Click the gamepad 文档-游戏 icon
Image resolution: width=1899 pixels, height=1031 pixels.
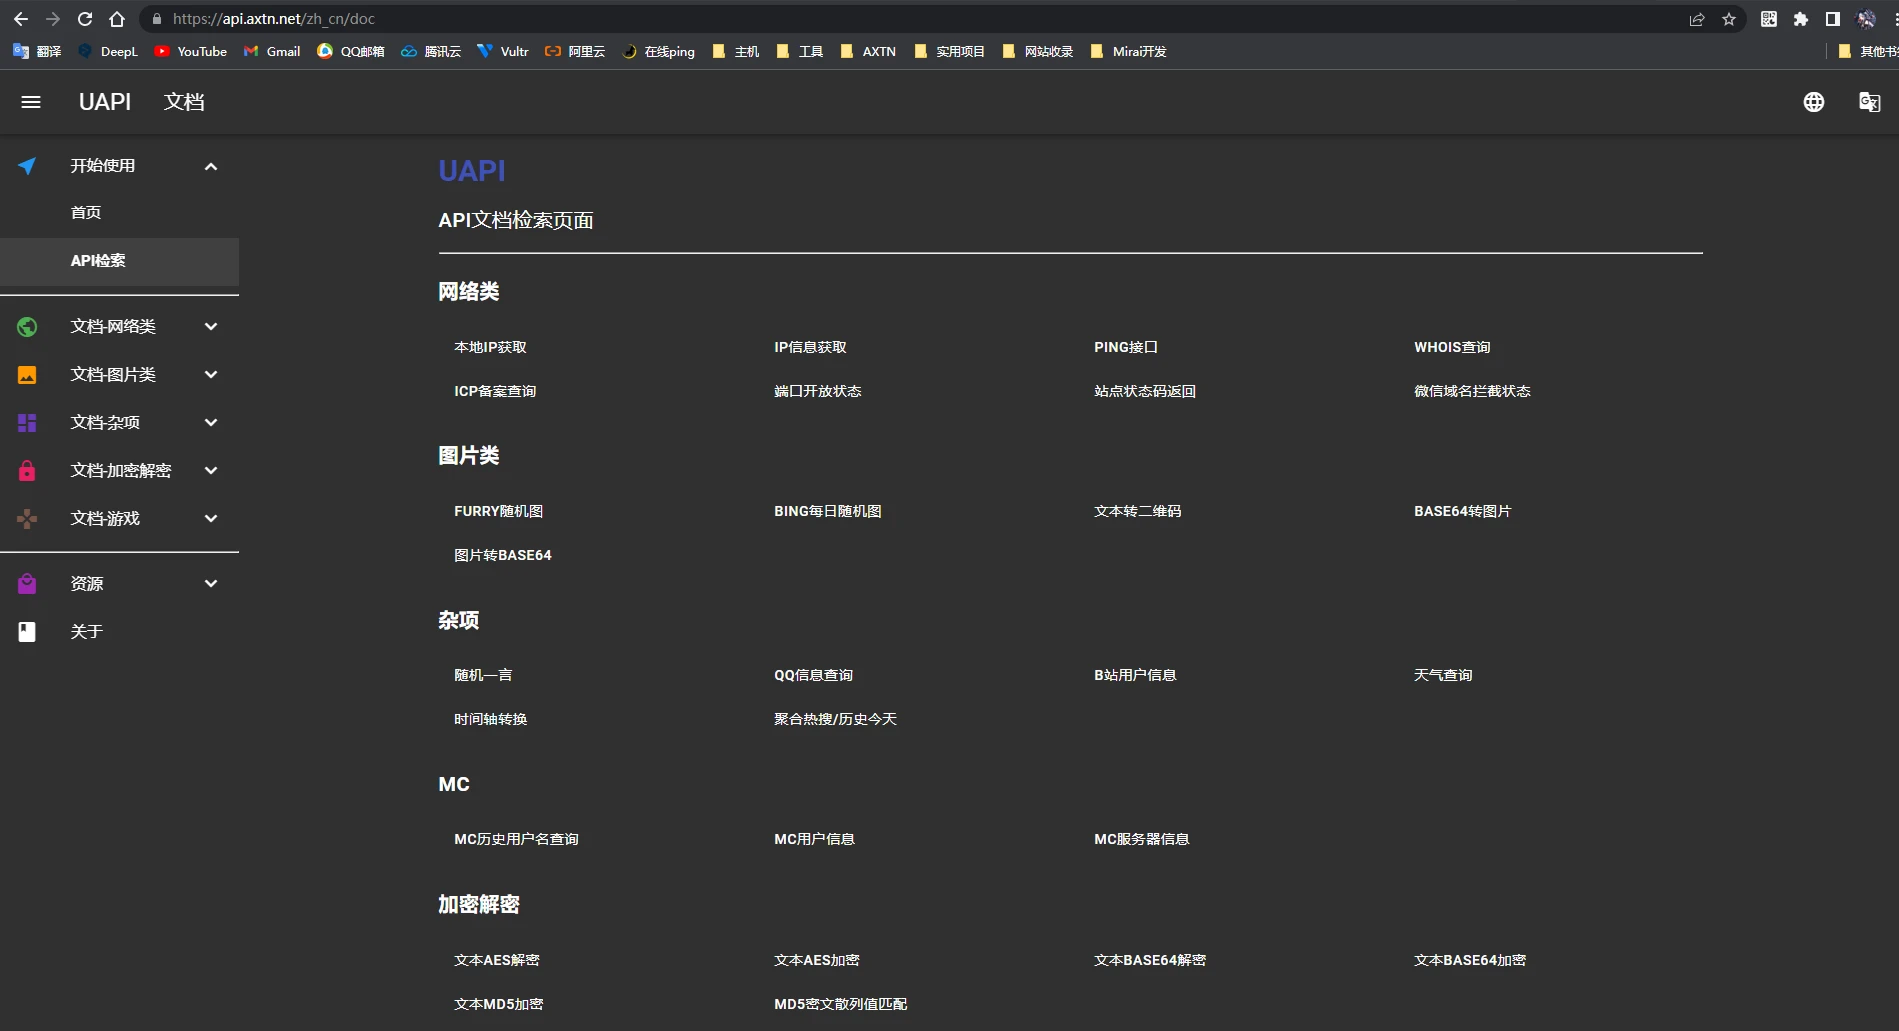coord(27,519)
